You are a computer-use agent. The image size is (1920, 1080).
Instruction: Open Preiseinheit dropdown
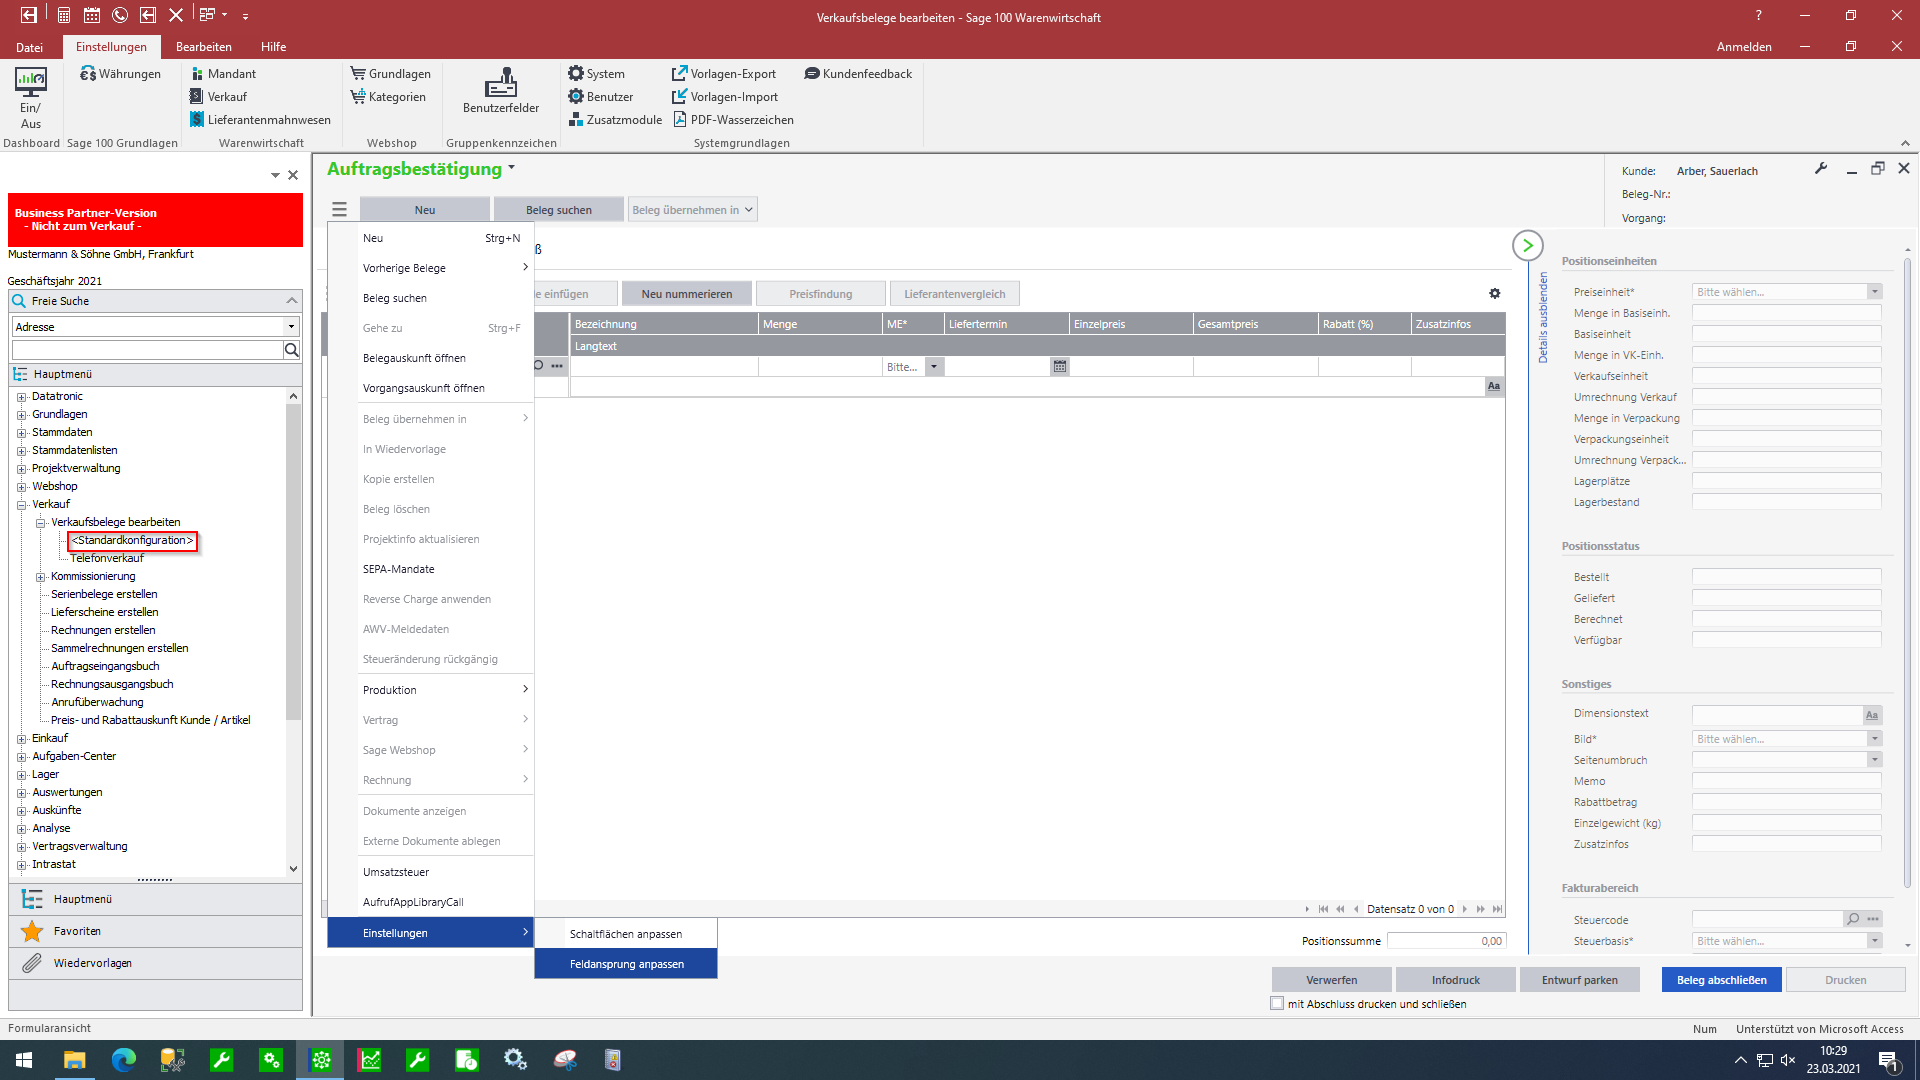[x=1875, y=292]
